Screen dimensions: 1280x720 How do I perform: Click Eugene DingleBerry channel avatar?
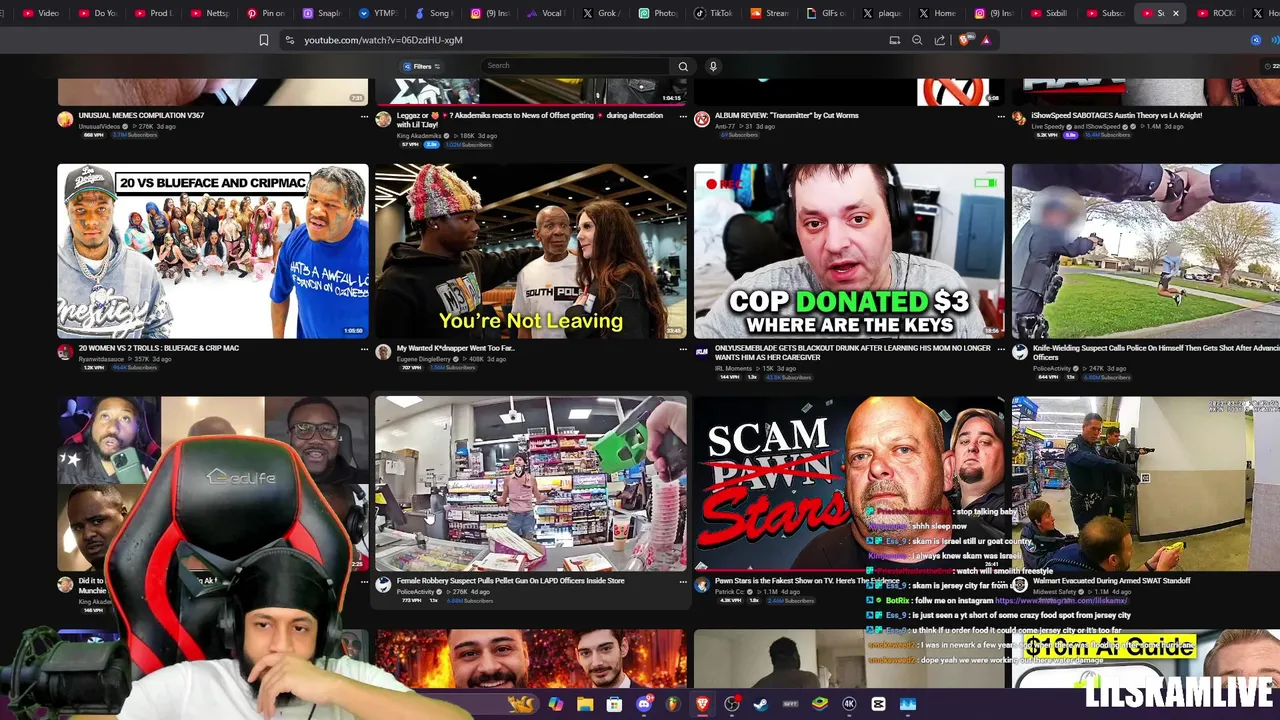pyautogui.click(x=383, y=352)
